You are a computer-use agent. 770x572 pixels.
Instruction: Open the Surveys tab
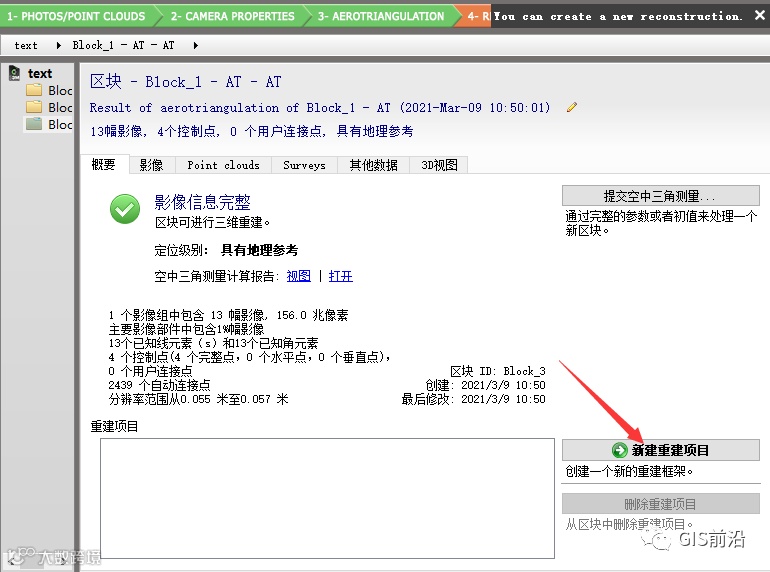click(x=304, y=165)
